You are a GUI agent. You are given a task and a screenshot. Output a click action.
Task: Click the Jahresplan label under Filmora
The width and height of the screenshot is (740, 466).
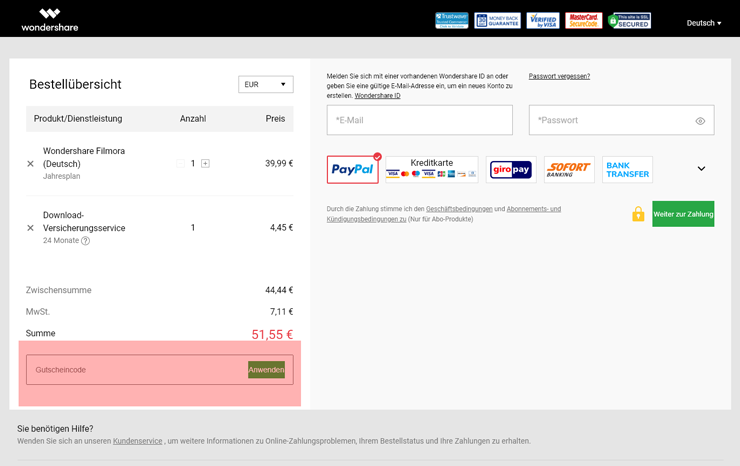coord(62,176)
